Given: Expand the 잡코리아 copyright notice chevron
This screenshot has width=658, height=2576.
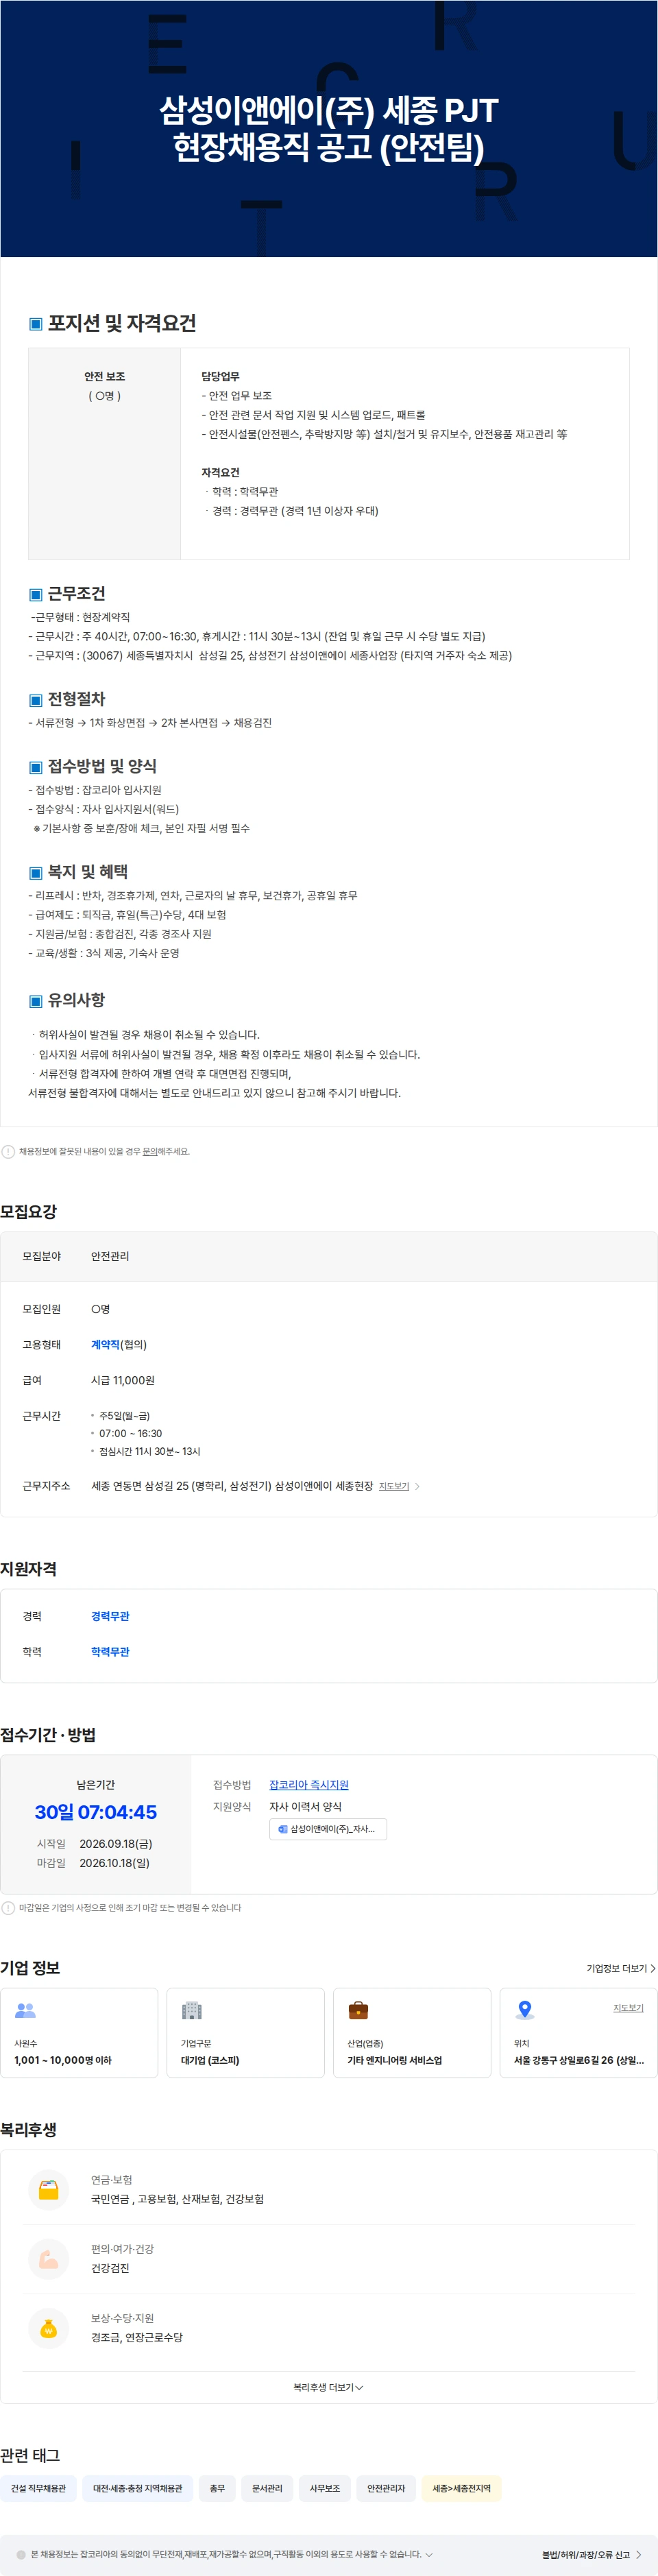Looking at the screenshot, I should 429,2554.
